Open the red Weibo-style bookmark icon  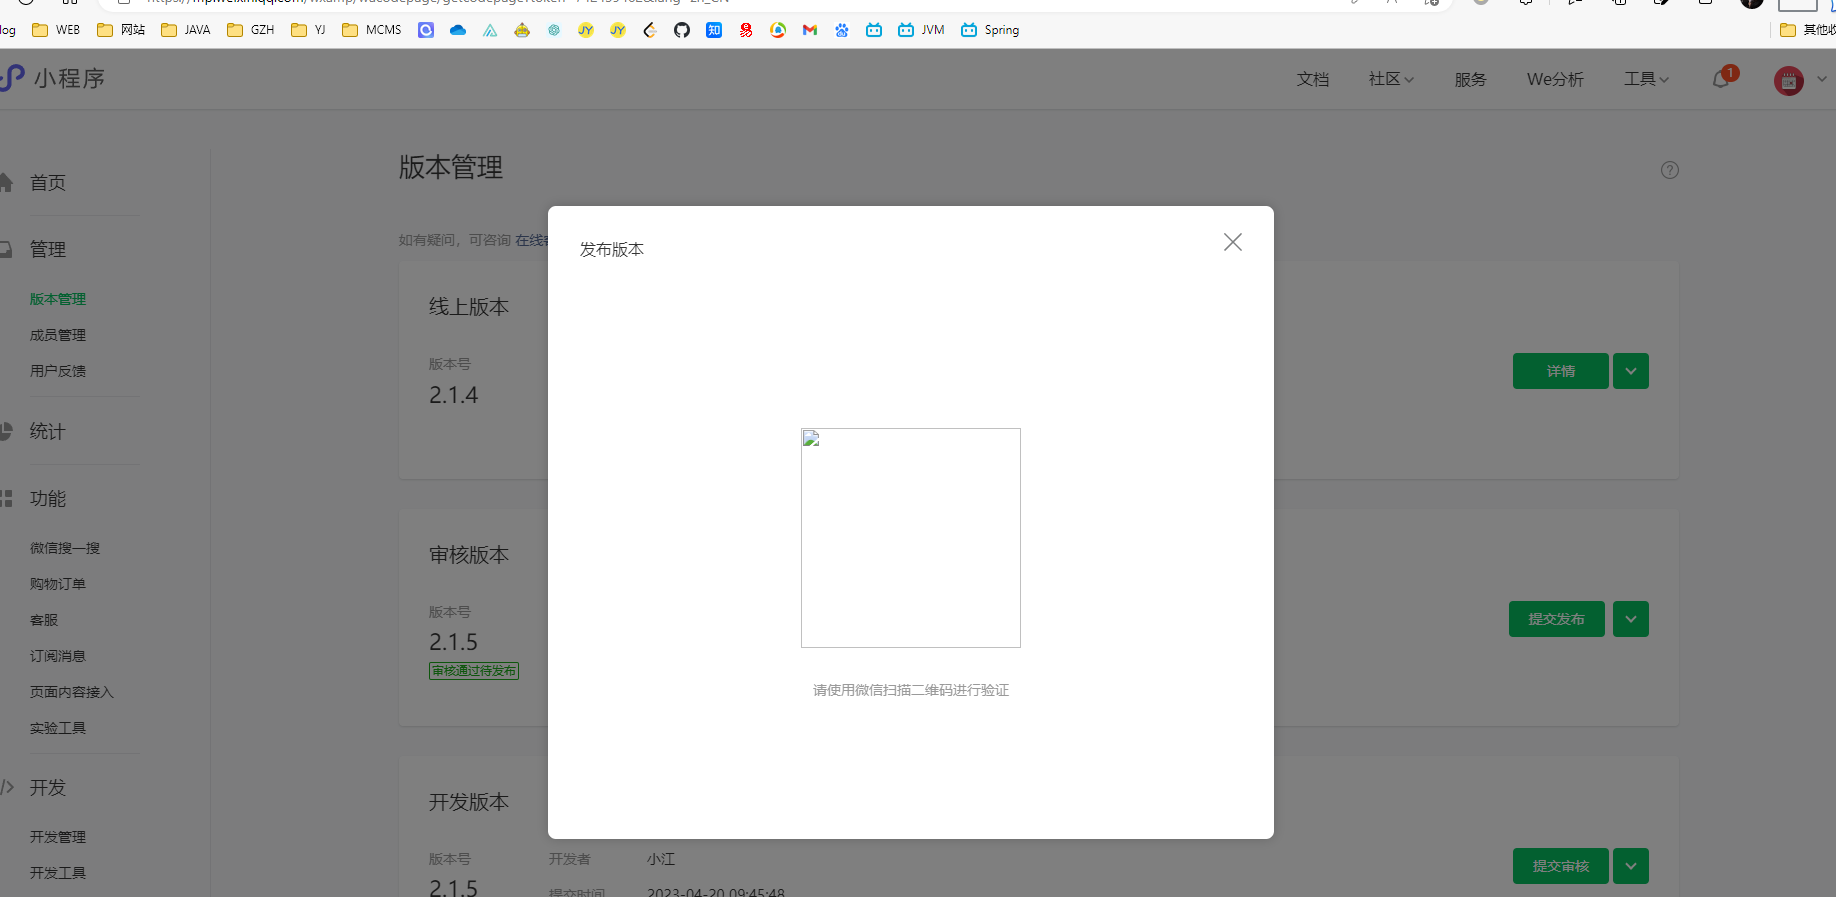[x=746, y=30]
